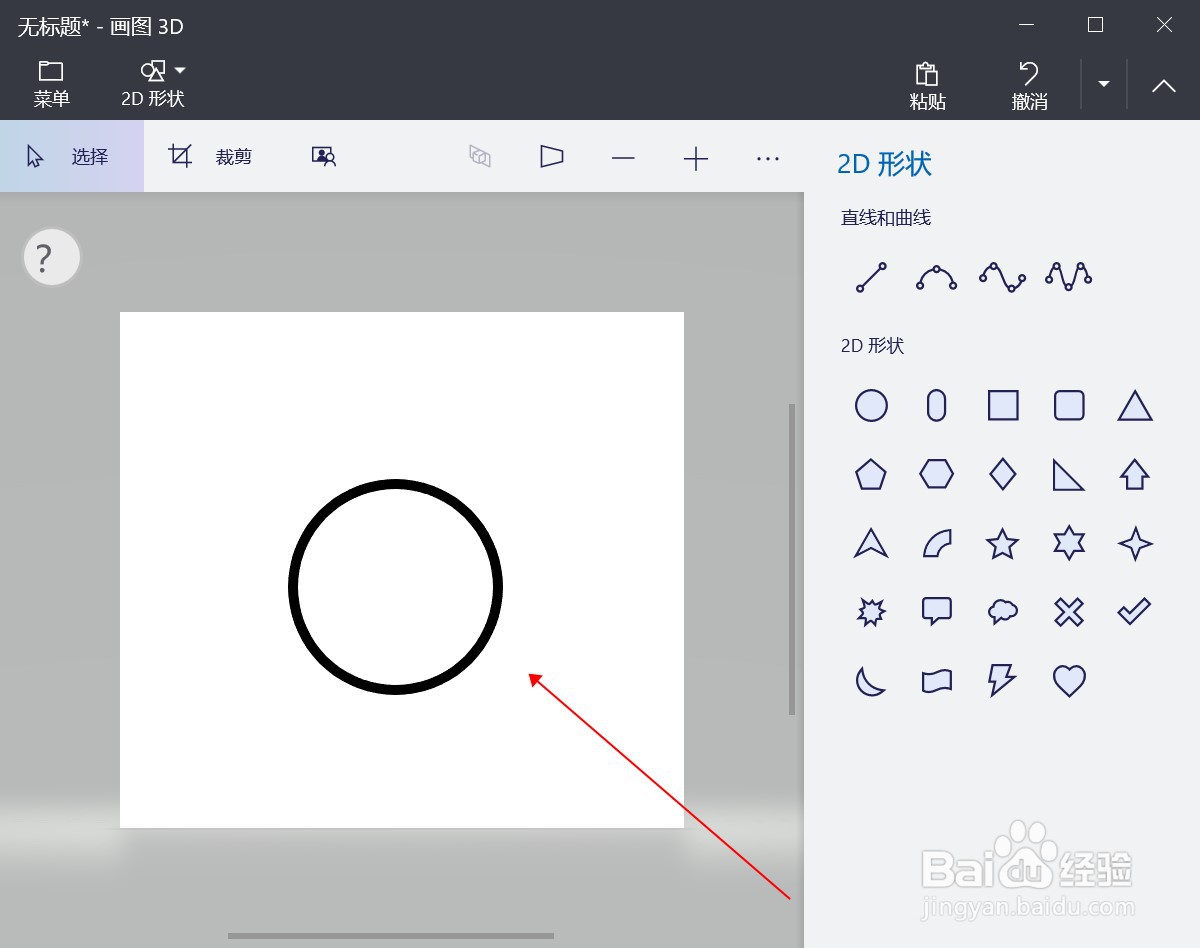Zoom in with the plus button
This screenshot has height=948, width=1200.
[696, 158]
